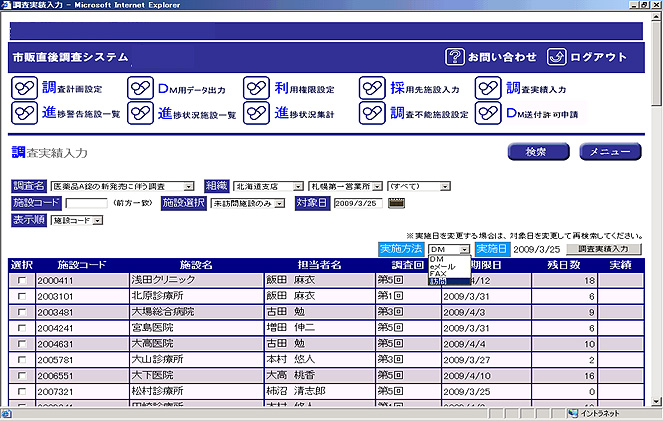Open 調査計画設定 via its pill icon
Viewport: 663px width, 421px height.
click(24, 89)
